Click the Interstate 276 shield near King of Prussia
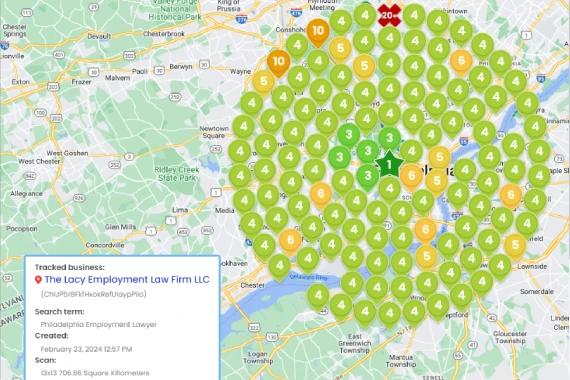570x380 pixels. point(241,19)
